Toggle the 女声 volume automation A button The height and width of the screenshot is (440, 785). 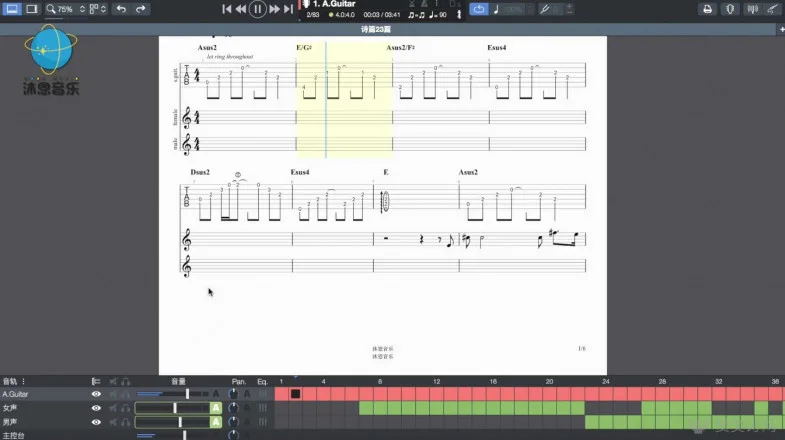[x=216, y=408]
